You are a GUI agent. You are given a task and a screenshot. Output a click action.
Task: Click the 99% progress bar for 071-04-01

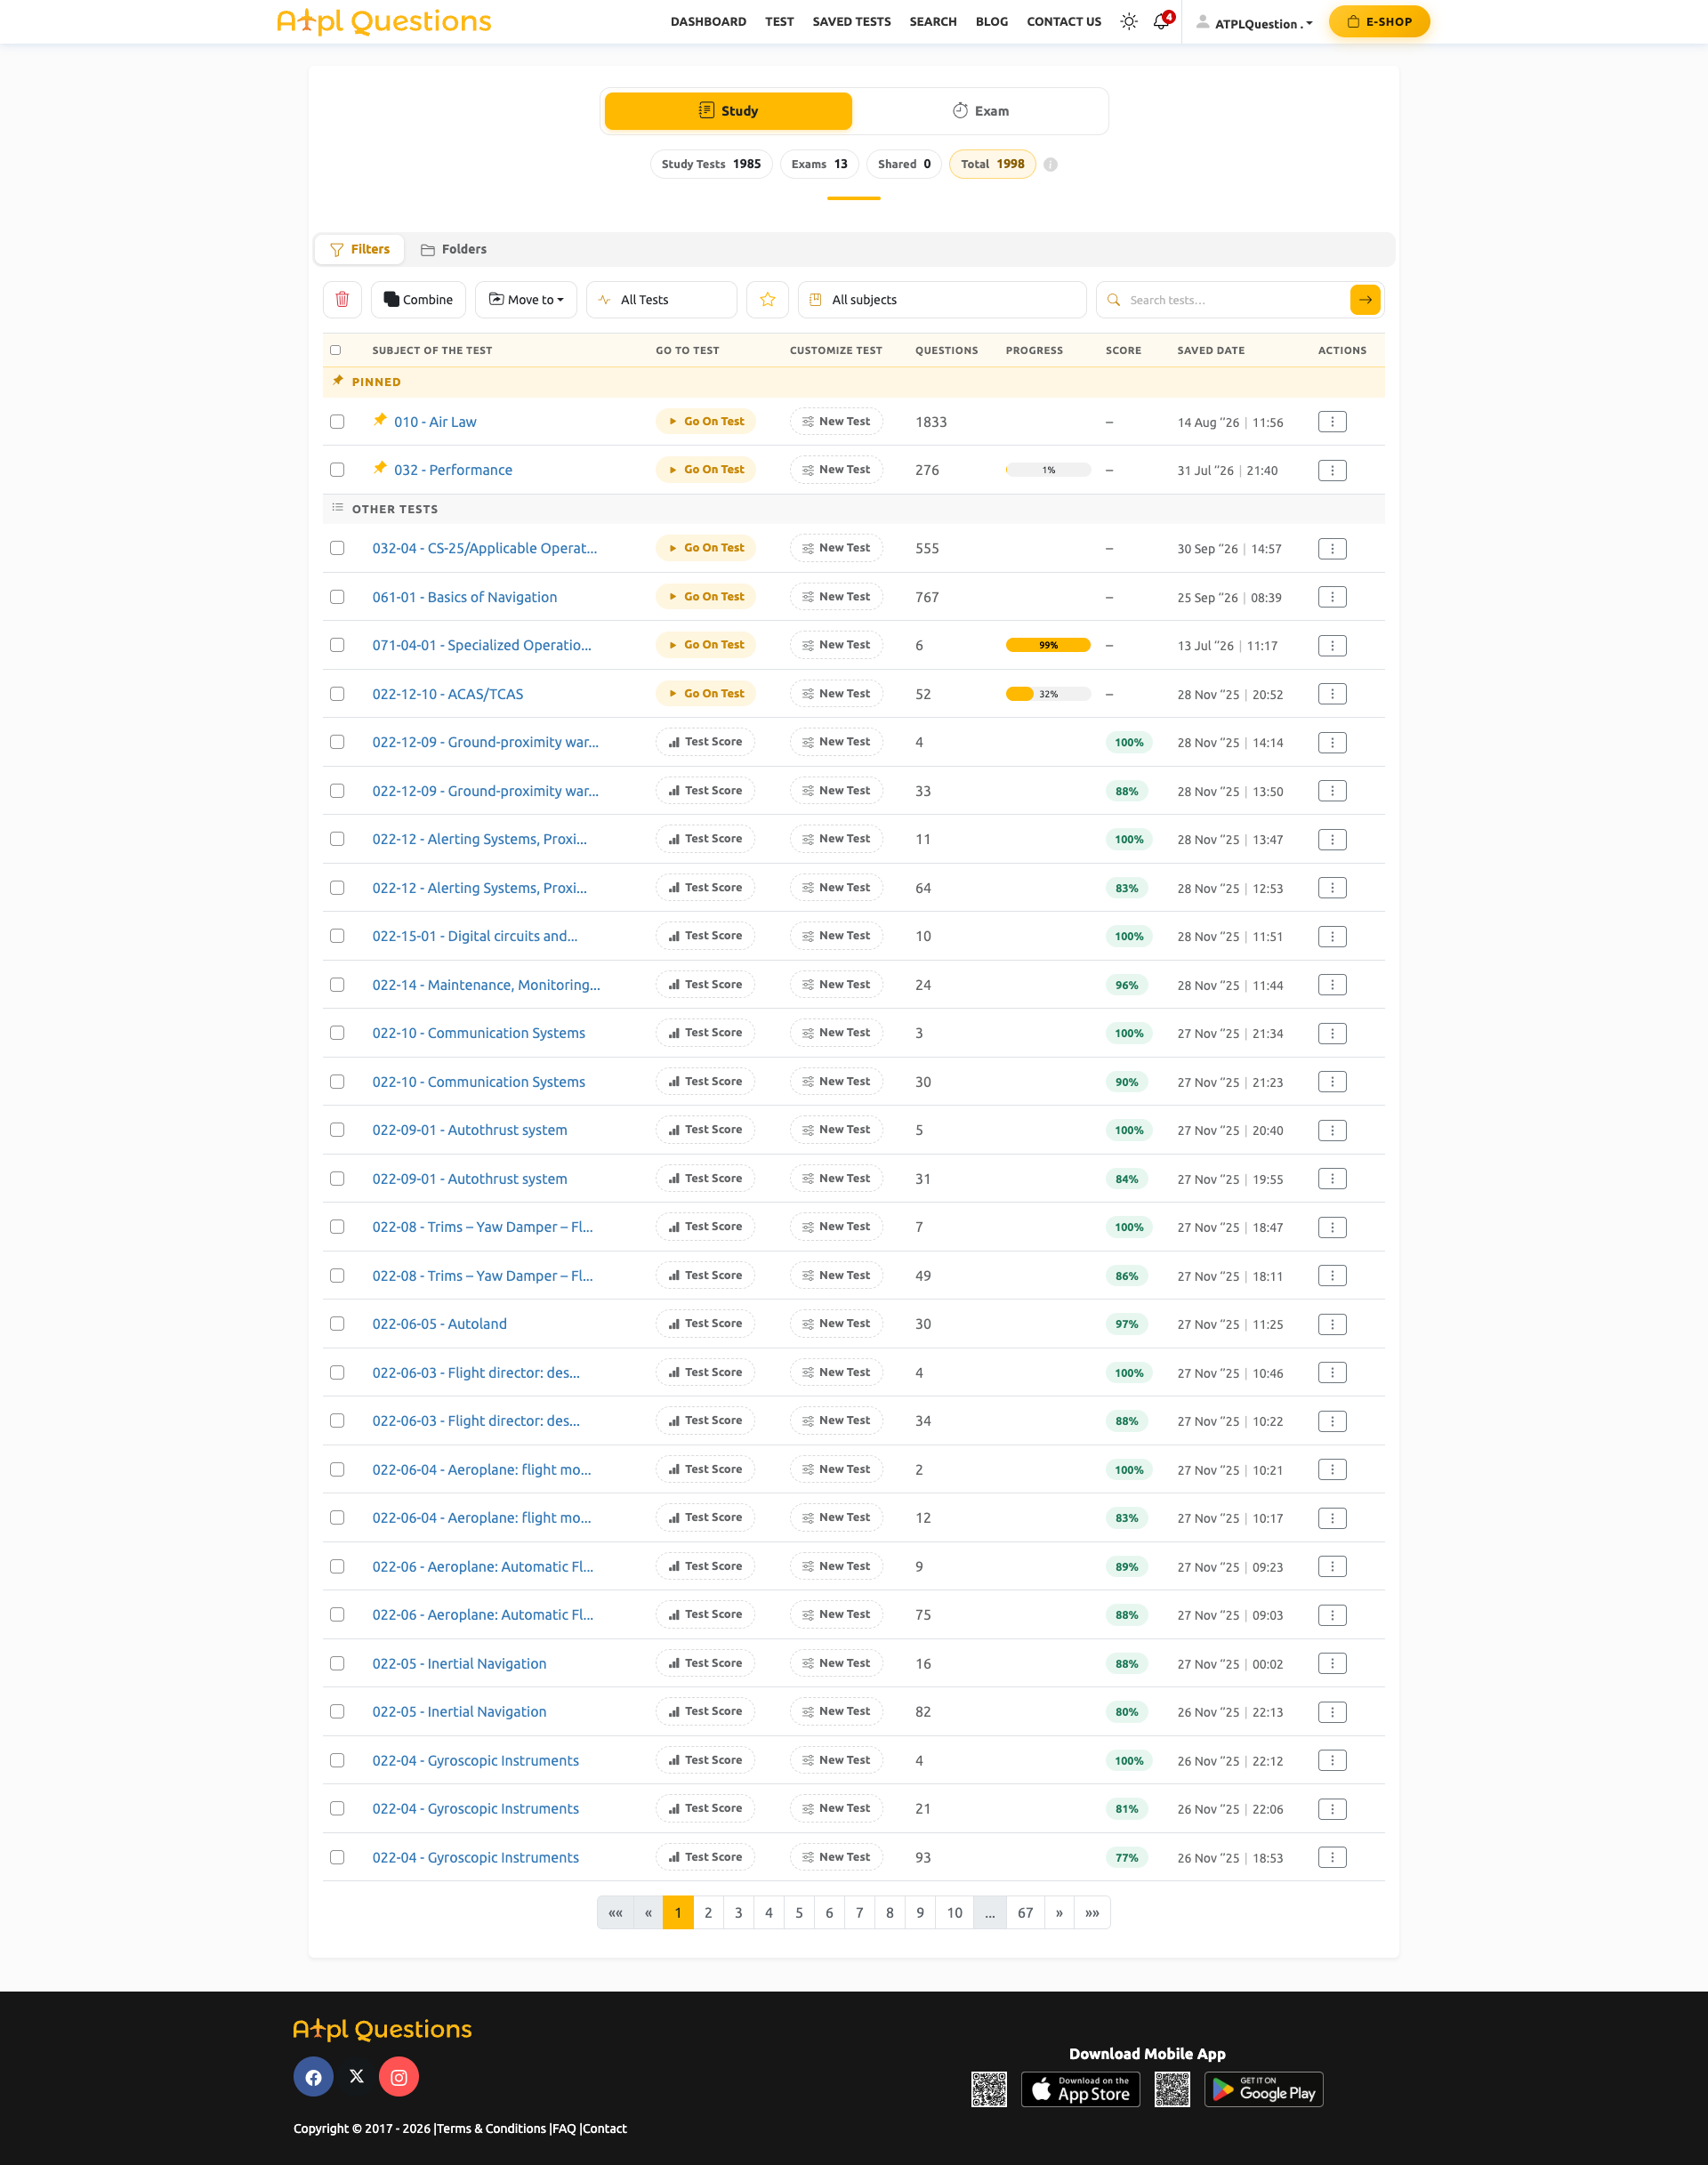coord(1048,646)
